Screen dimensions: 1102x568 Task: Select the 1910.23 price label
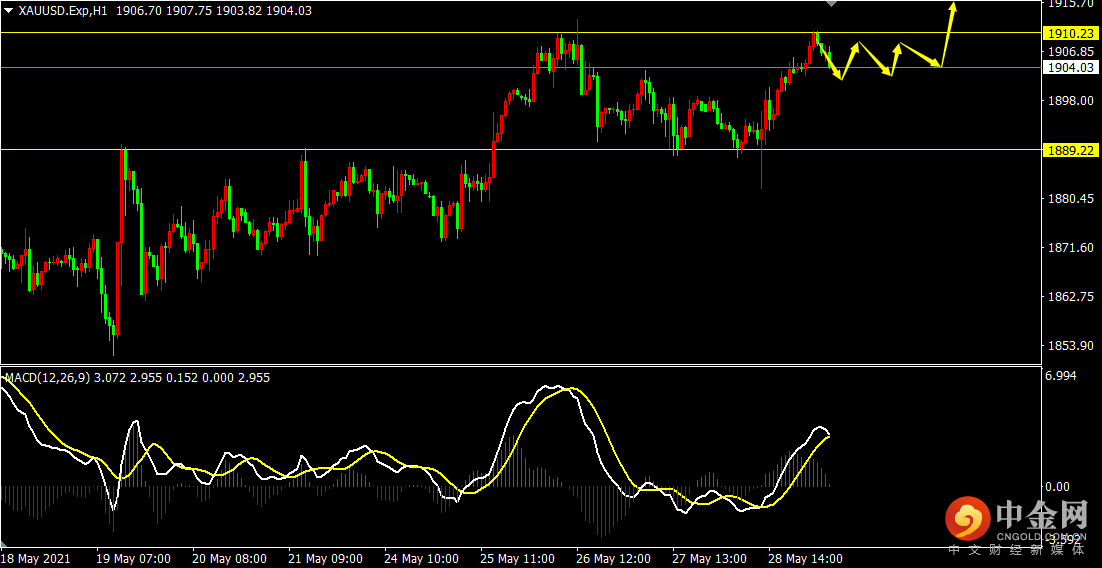coord(1070,33)
